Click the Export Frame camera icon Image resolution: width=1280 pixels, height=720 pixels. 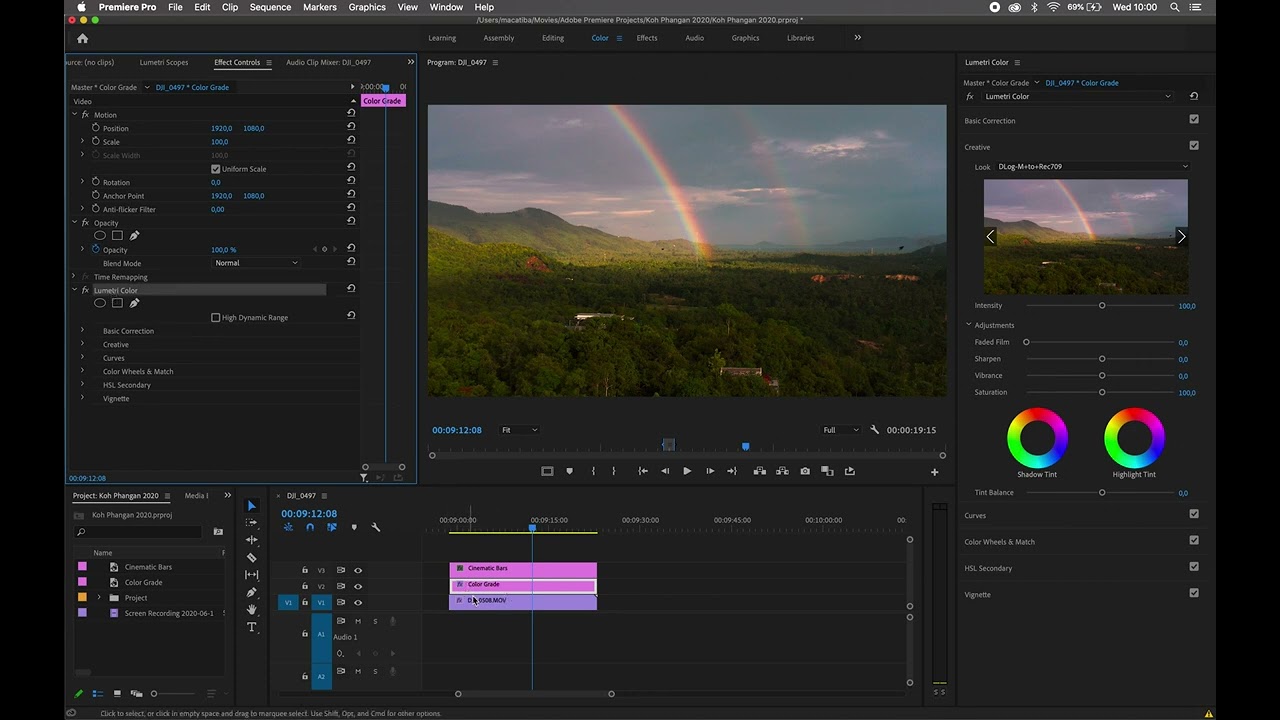(x=805, y=471)
